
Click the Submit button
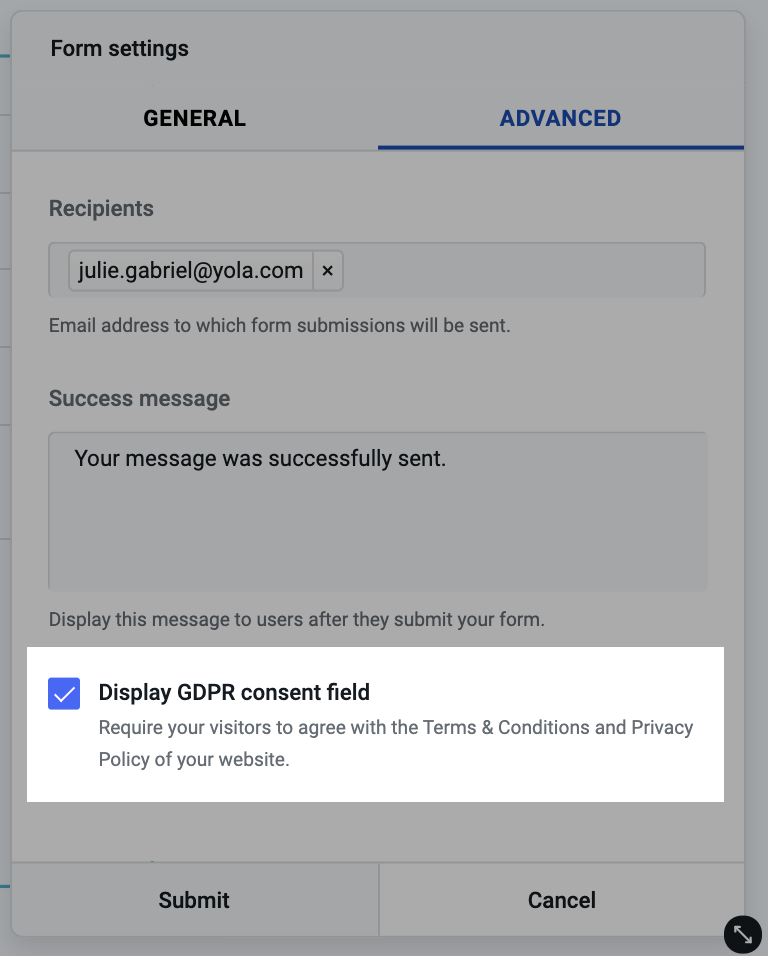(x=194, y=900)
